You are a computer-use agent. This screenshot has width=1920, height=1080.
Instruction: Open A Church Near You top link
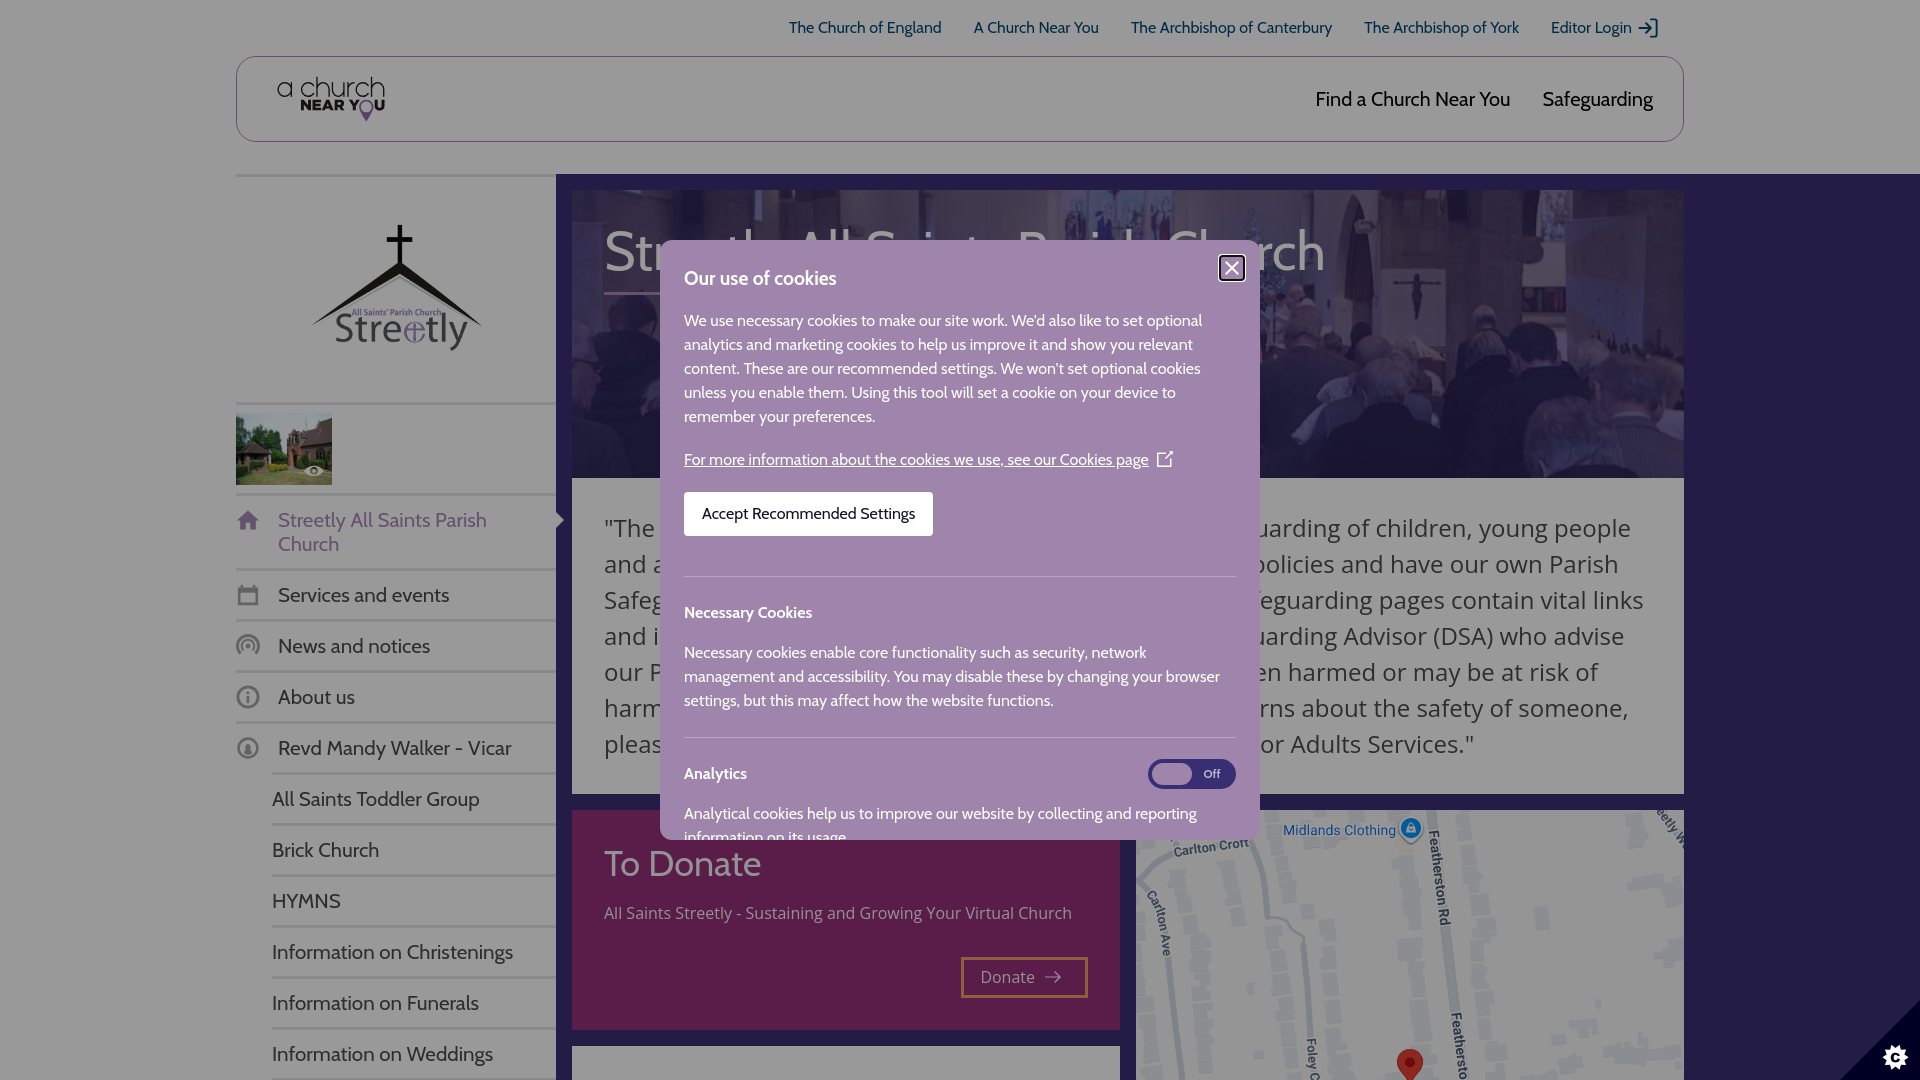(1036, 28)
